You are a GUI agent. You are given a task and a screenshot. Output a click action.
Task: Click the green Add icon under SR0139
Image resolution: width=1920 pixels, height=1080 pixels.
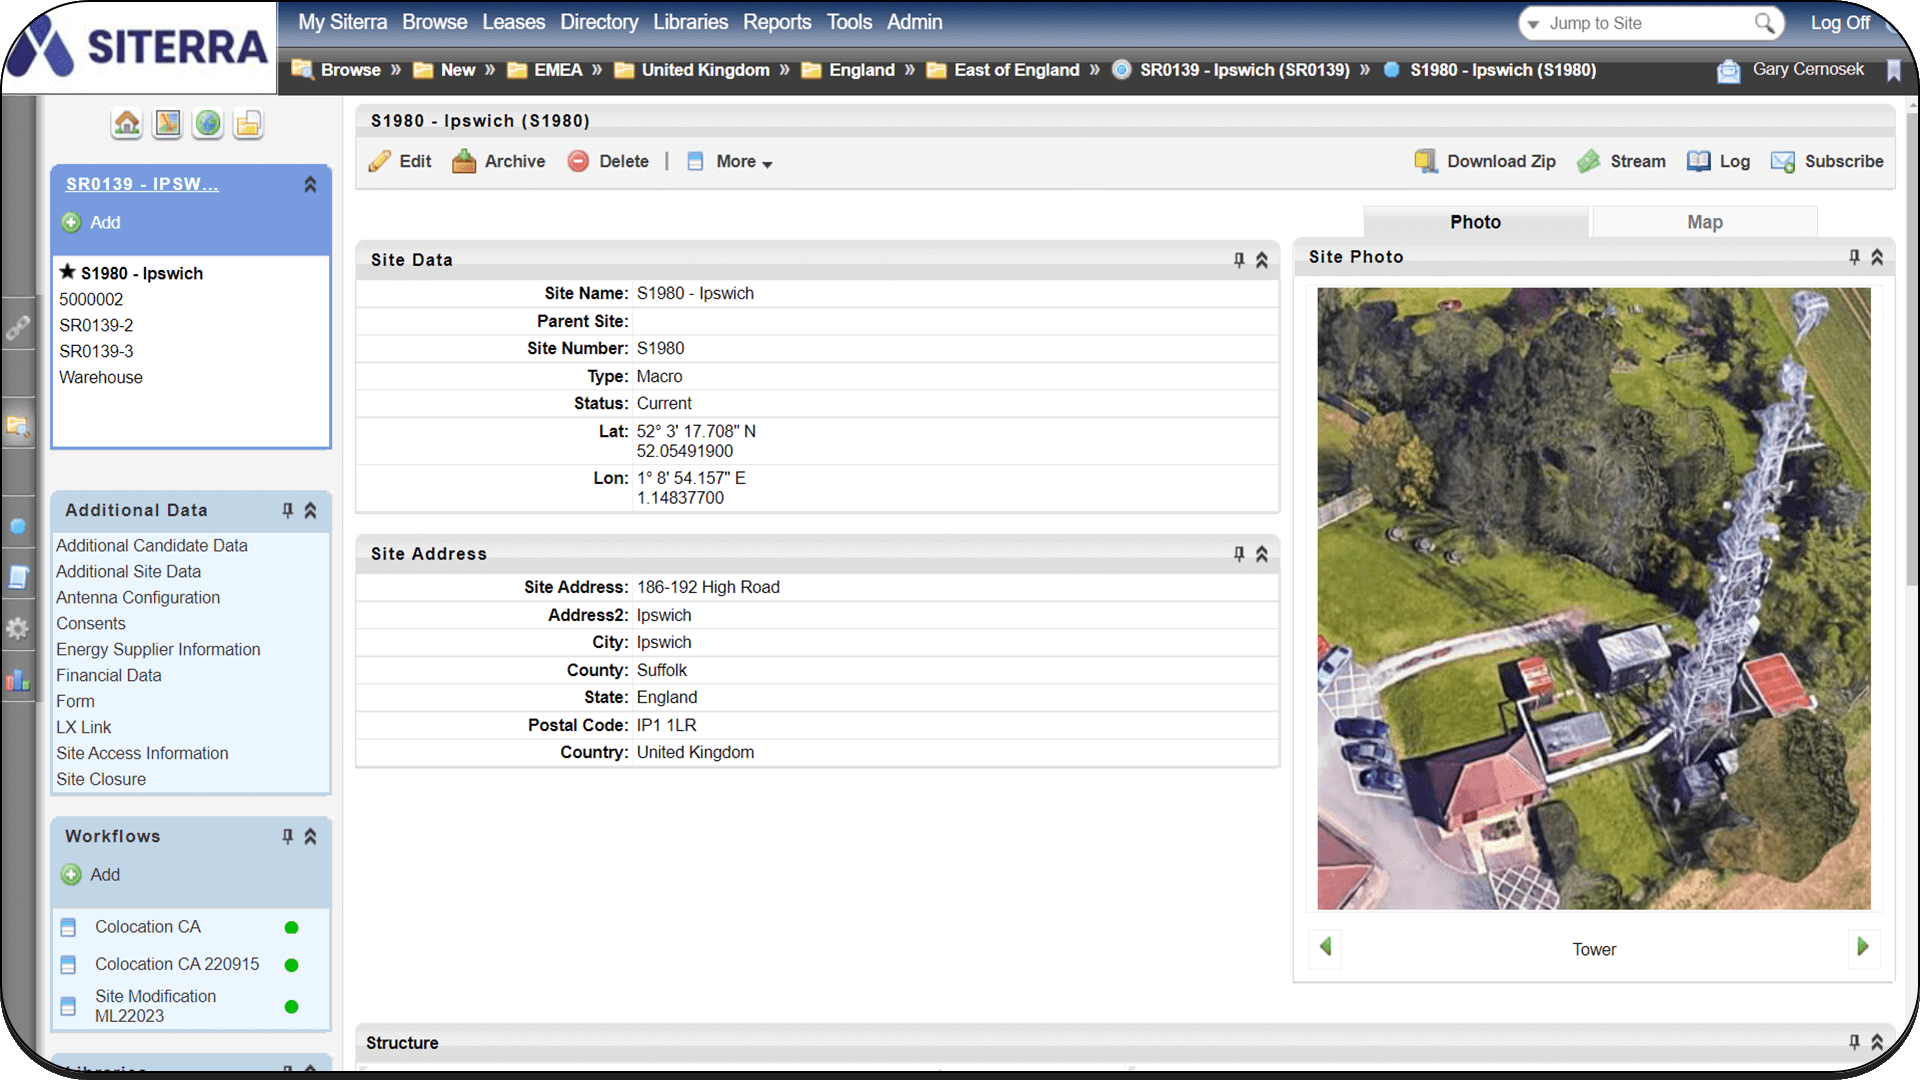point(71,222)
